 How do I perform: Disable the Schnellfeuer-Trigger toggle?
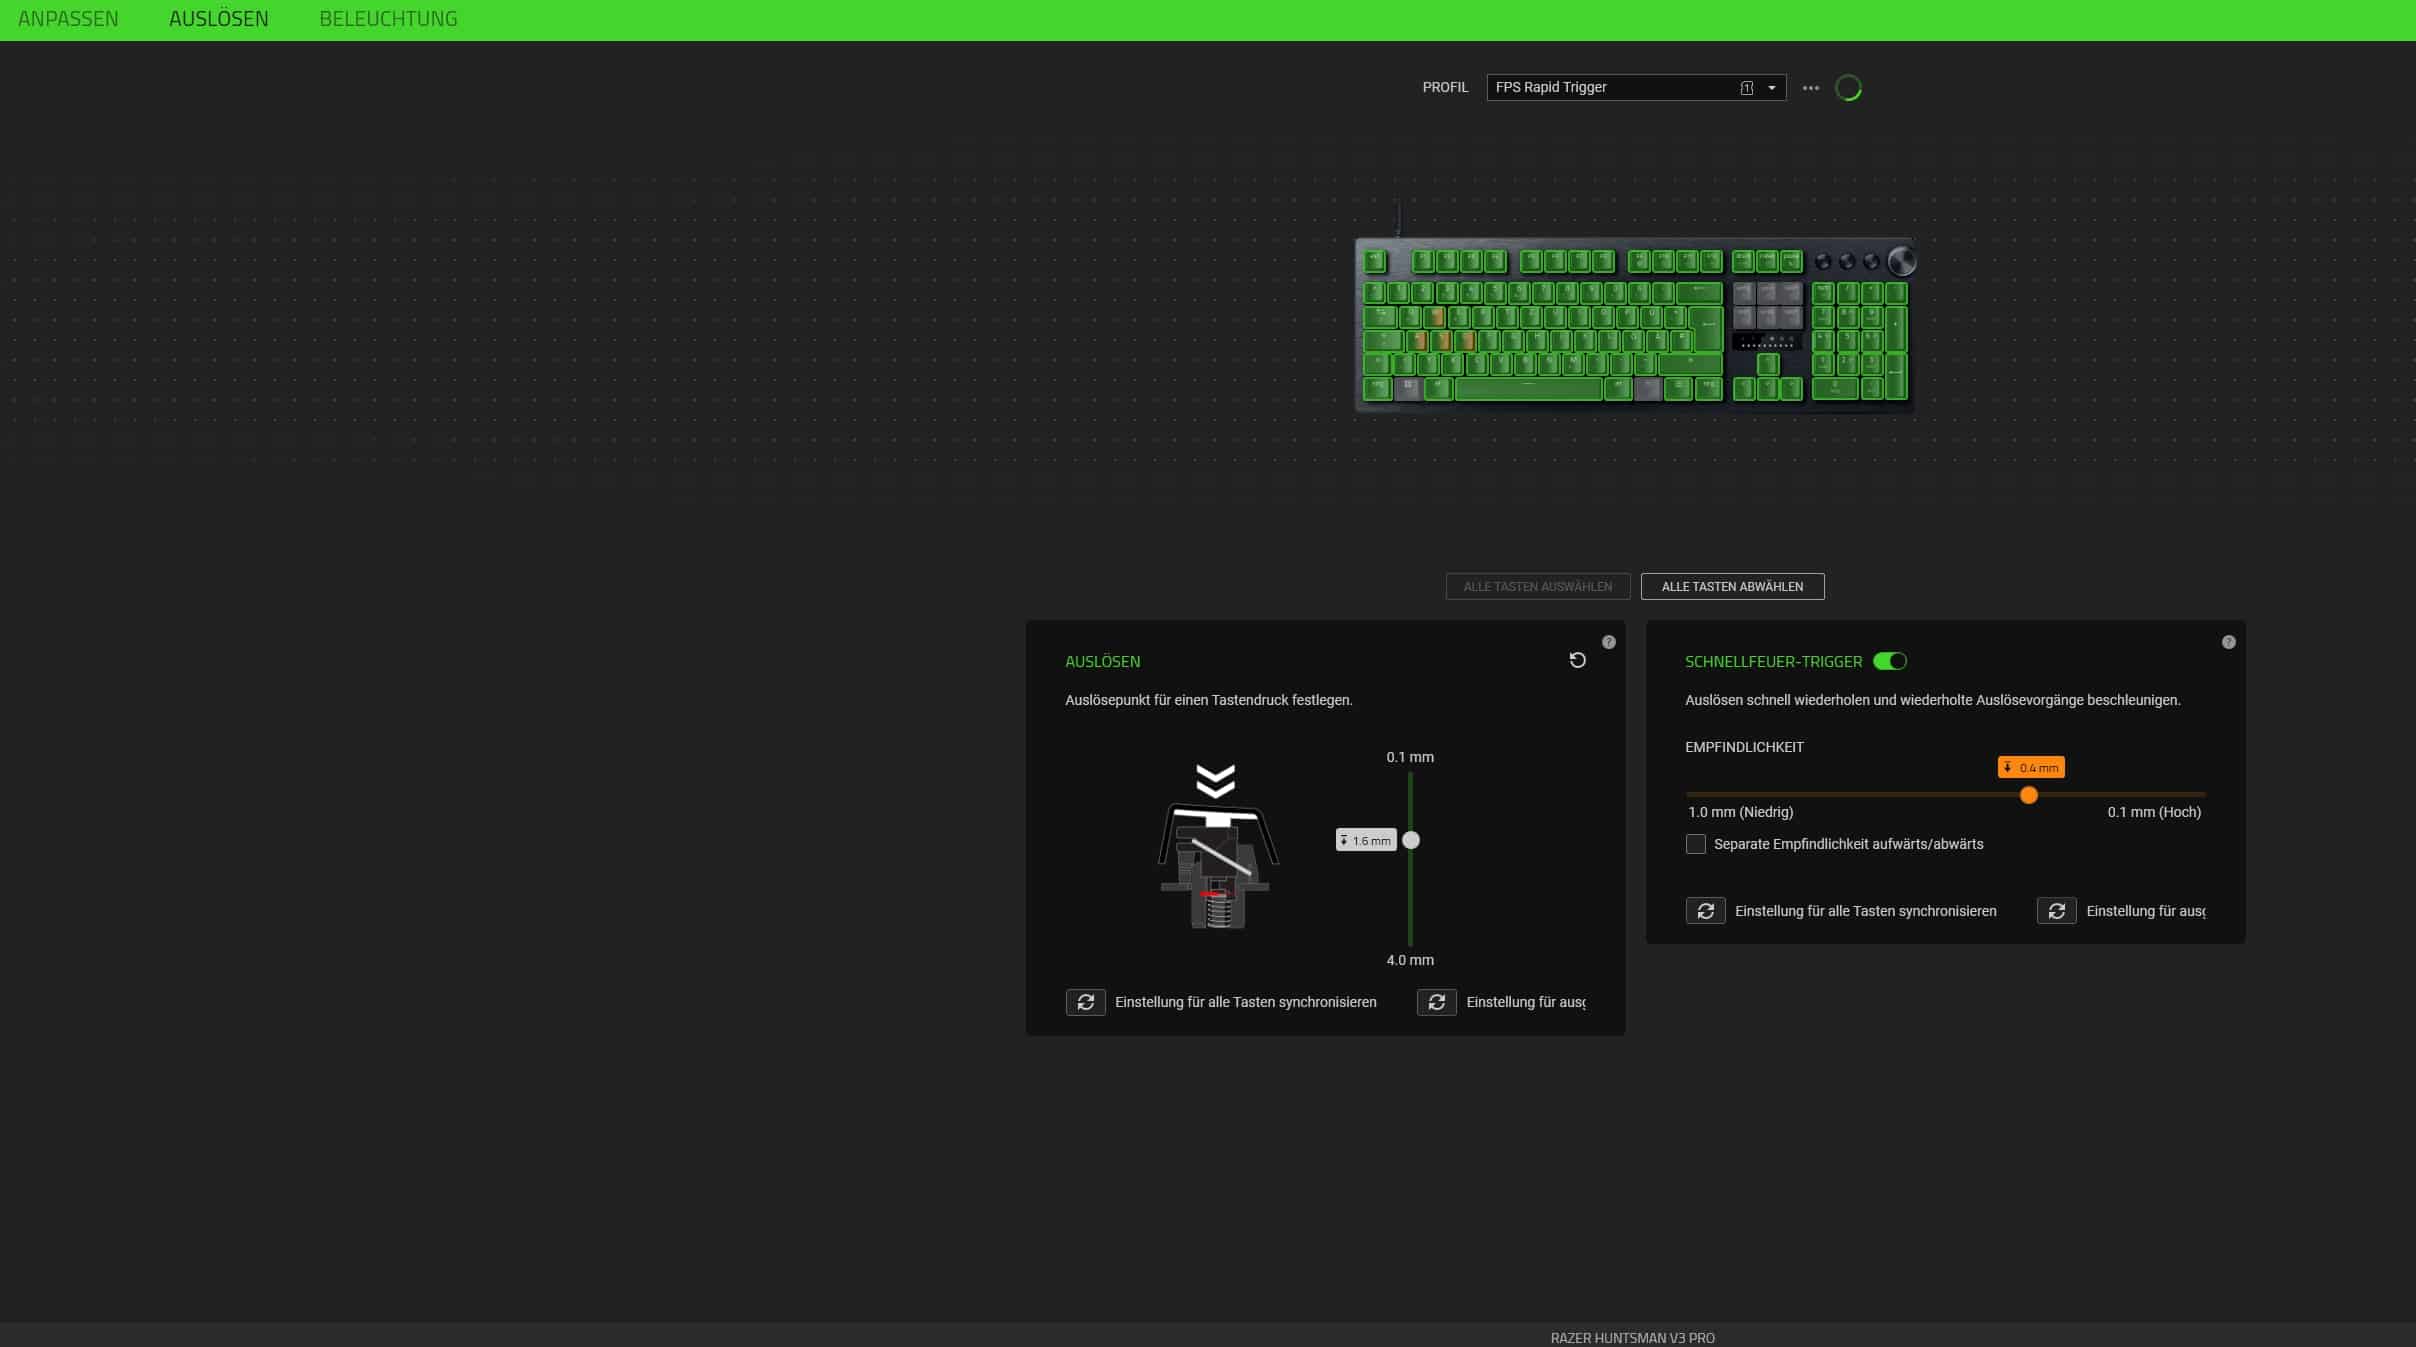[1889, 661]
